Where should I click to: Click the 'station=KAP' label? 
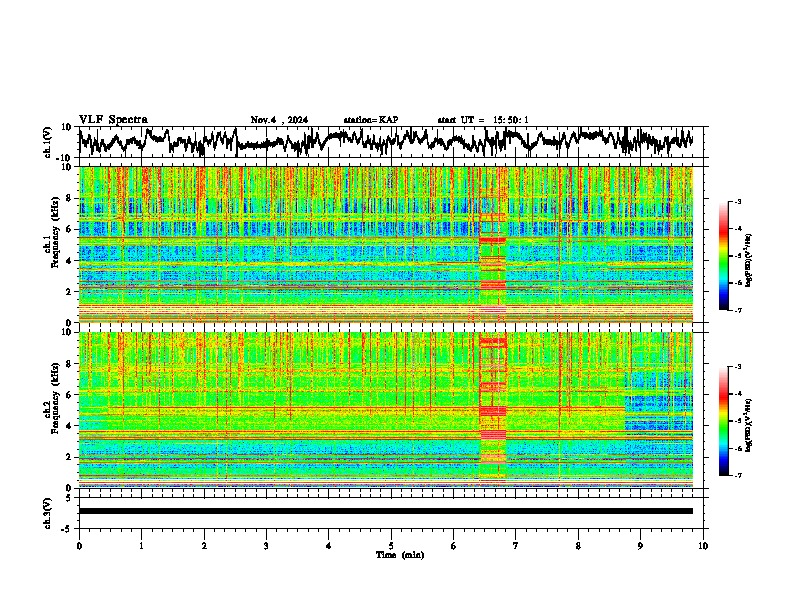click(371, 120)
